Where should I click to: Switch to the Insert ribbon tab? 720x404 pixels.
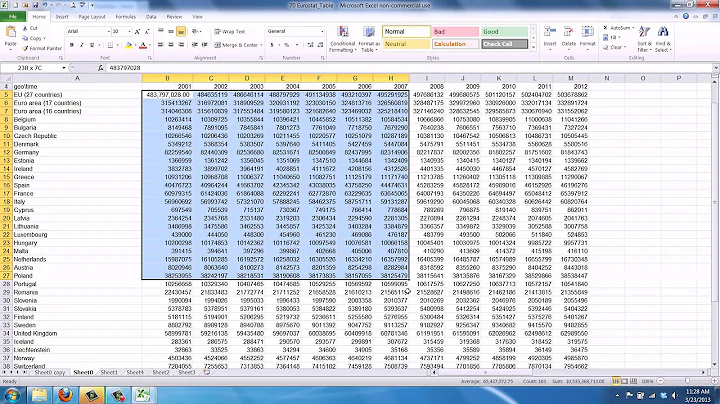click(62, 17)
